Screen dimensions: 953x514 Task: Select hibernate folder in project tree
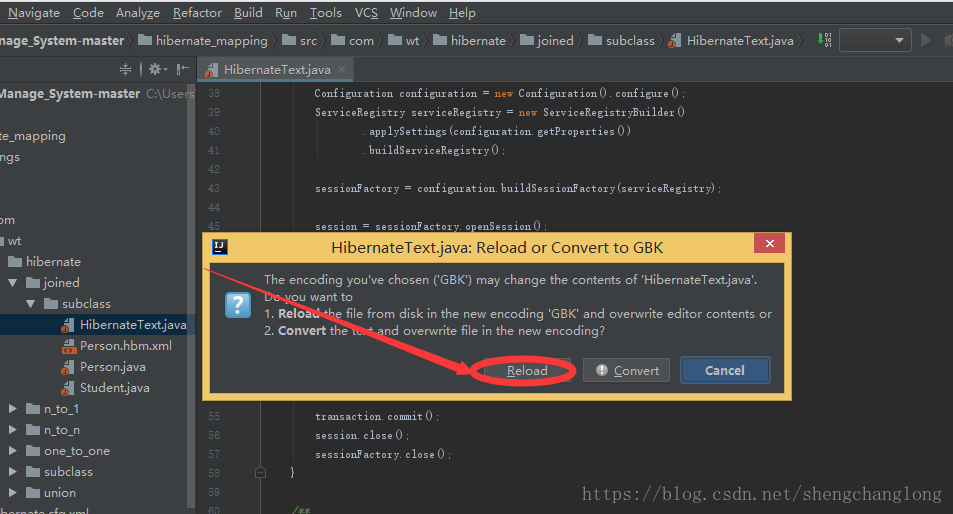pyautogui.click(x=44, y=262)
